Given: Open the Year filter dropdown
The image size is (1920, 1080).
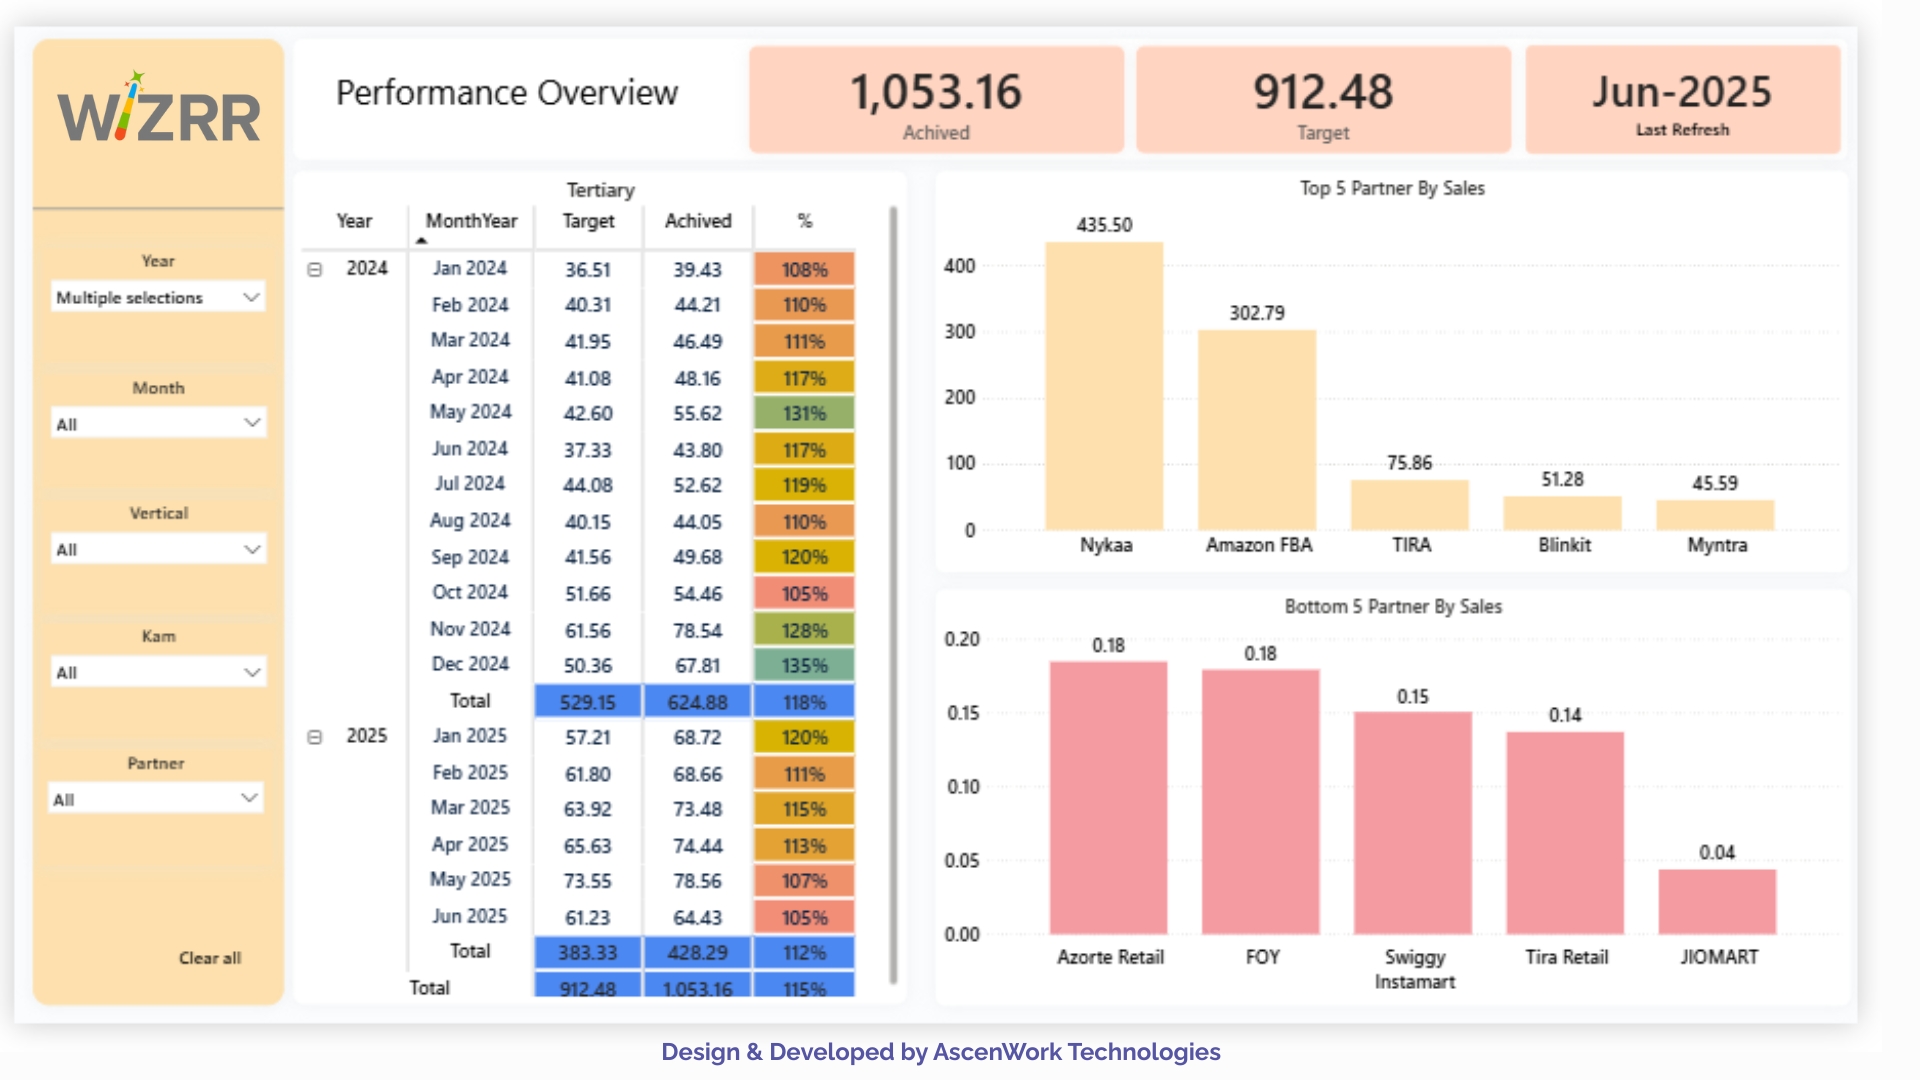Looking at the screenshot, I should (158, 297).
